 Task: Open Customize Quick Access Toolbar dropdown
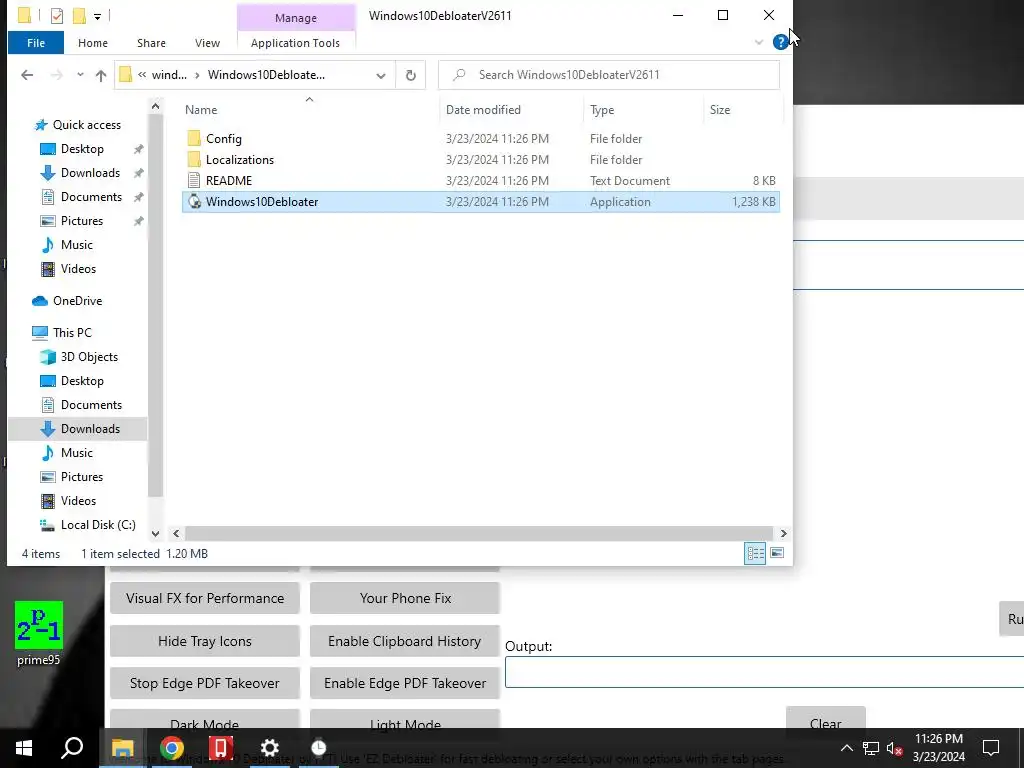coord(97,16)
